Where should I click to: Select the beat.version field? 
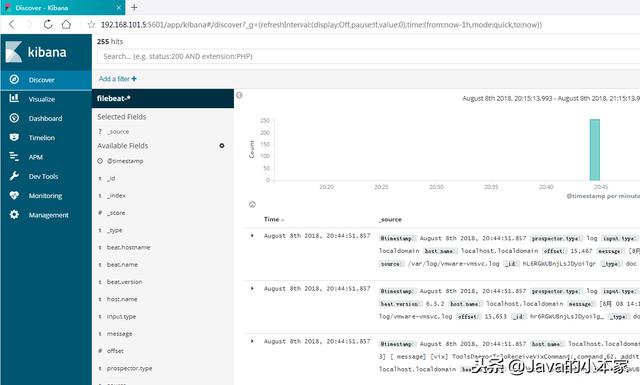tap(124, 282)
